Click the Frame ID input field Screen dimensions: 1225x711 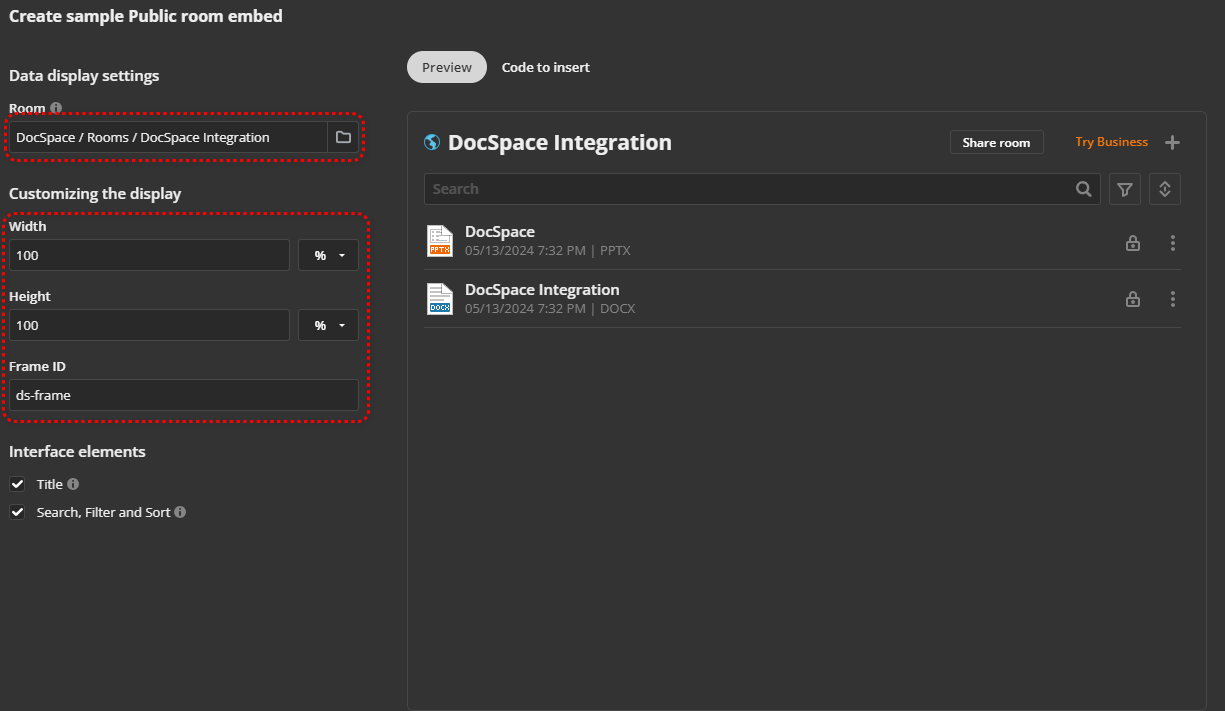point(183,395)
